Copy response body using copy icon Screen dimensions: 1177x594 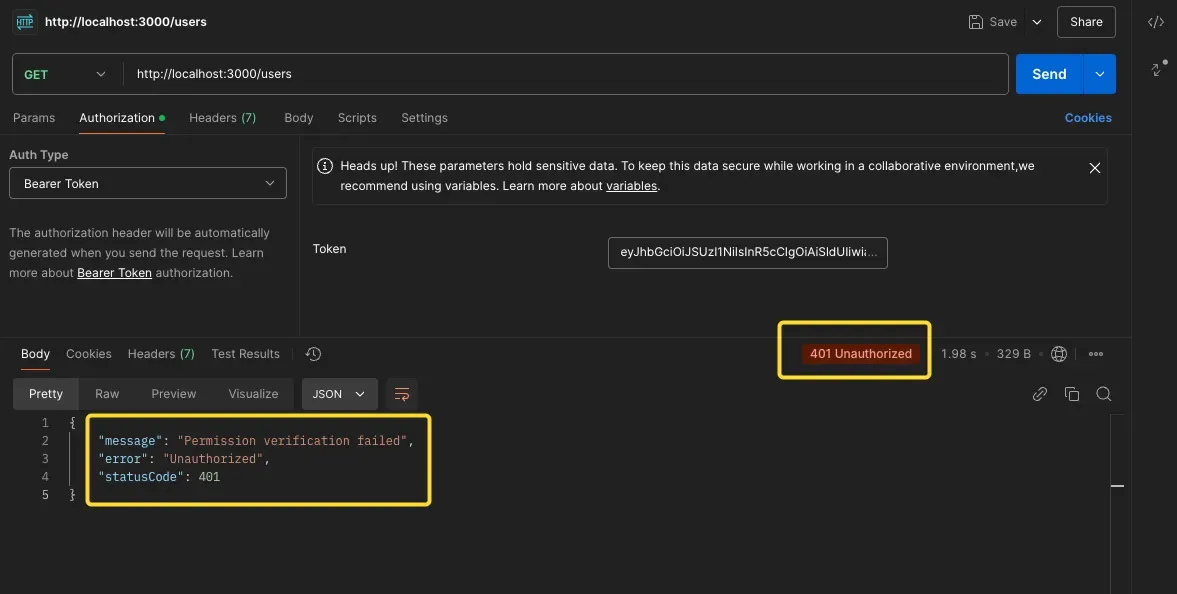point(1072,394)
